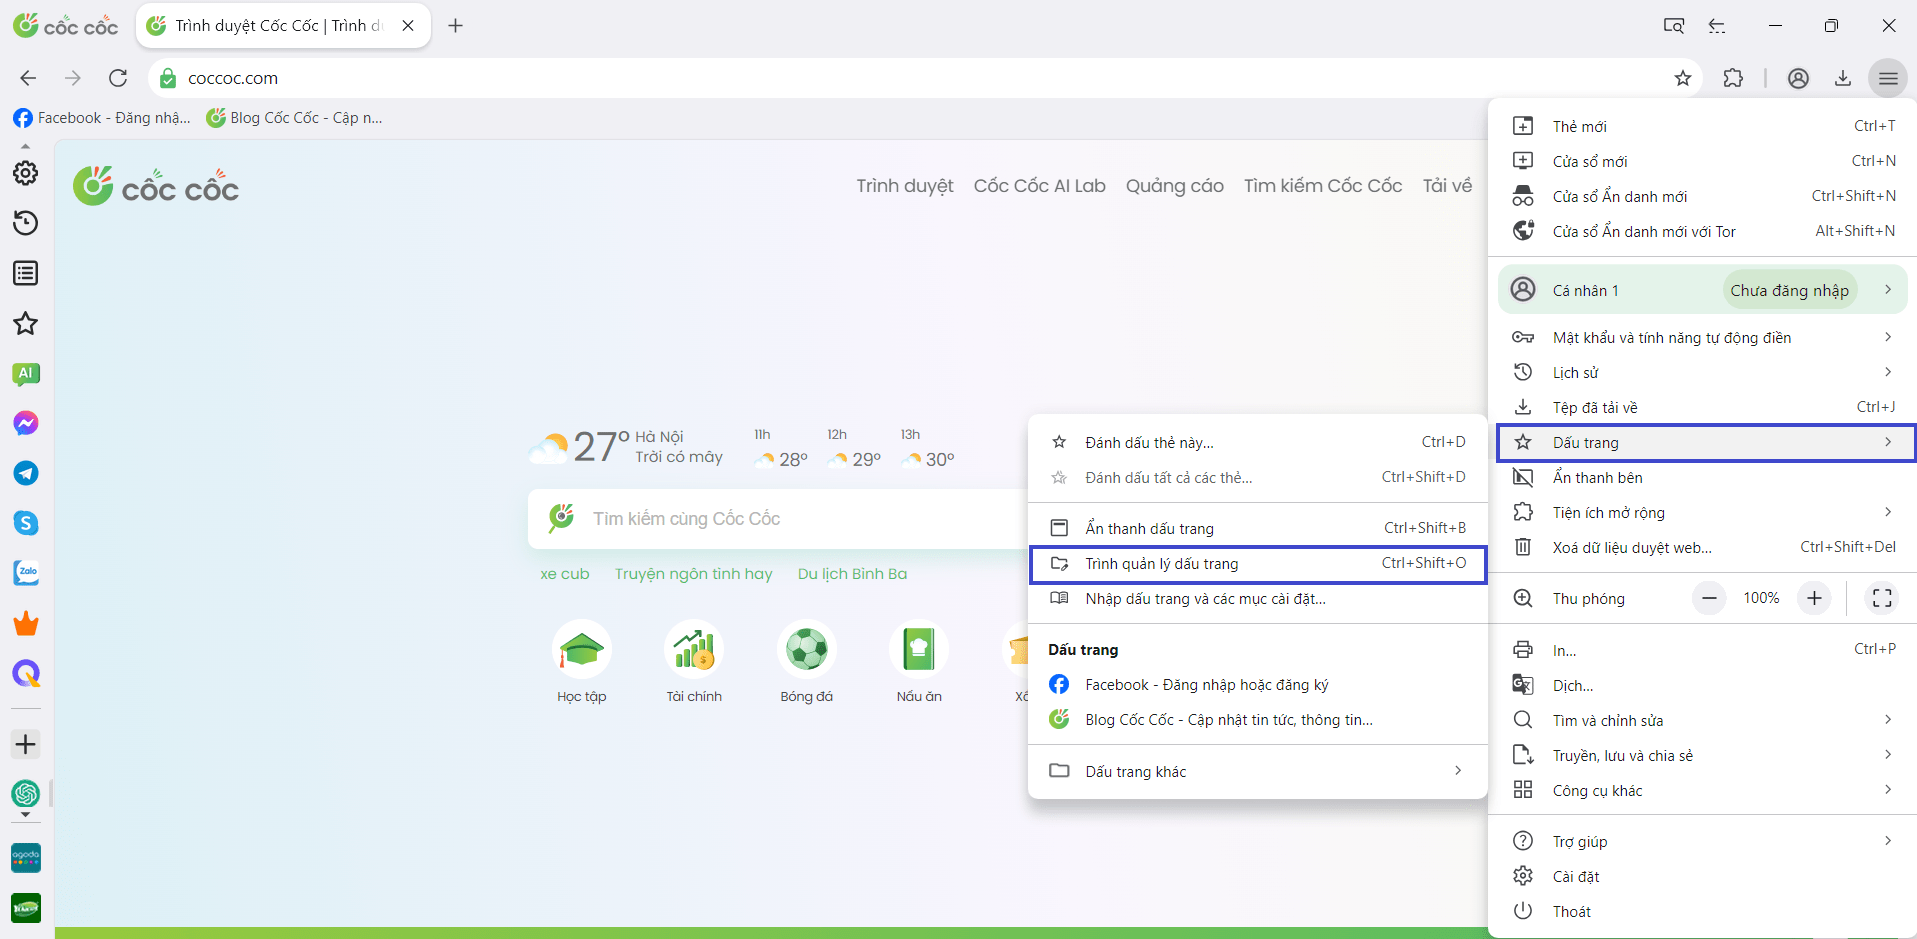Expand the Dấu trang khác folder

click(x=1258, y=771)
